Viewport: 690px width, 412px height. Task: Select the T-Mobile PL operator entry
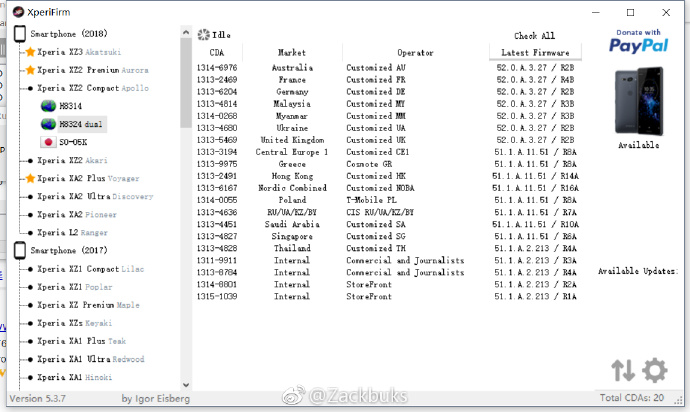point(371,200)
